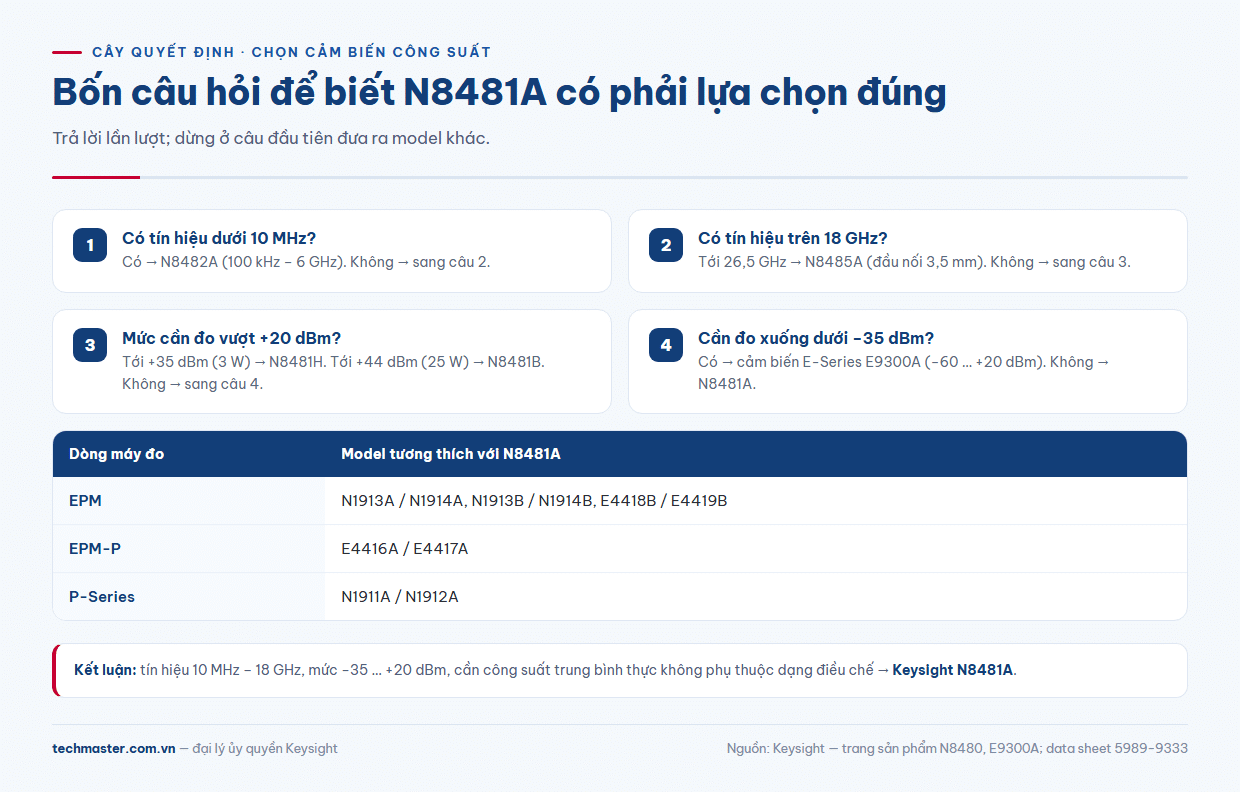Select the number 1 badge of the first question
The image size is (1240, 792).
click(x=90, y=245)
